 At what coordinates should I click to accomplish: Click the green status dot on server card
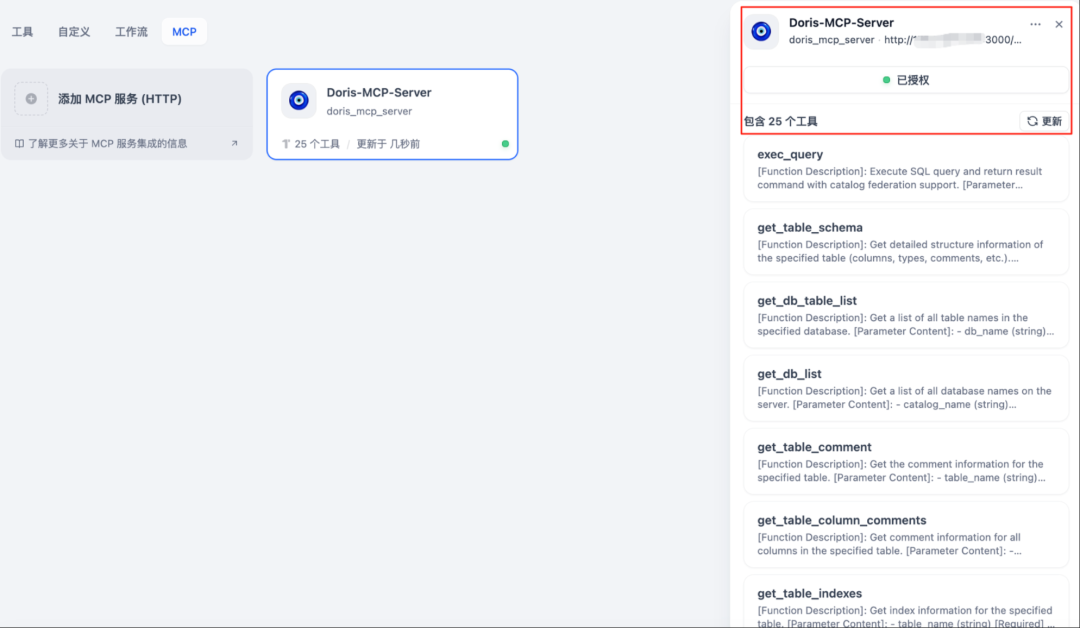505,144
